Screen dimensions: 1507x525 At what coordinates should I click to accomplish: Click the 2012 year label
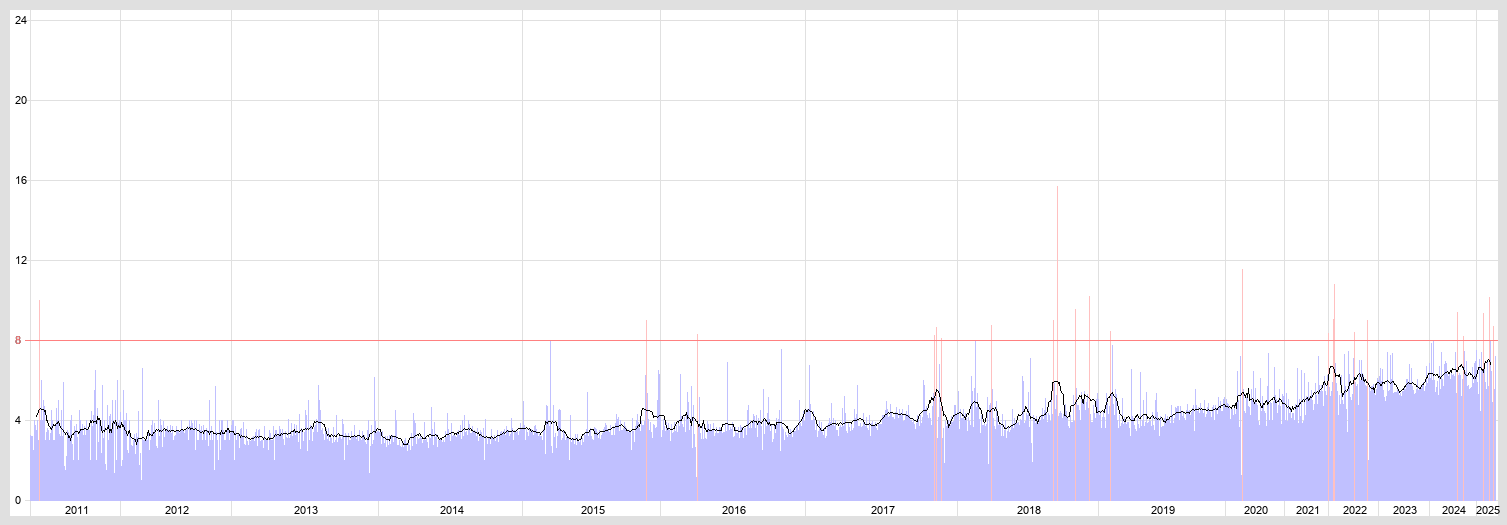click(177, 510)
